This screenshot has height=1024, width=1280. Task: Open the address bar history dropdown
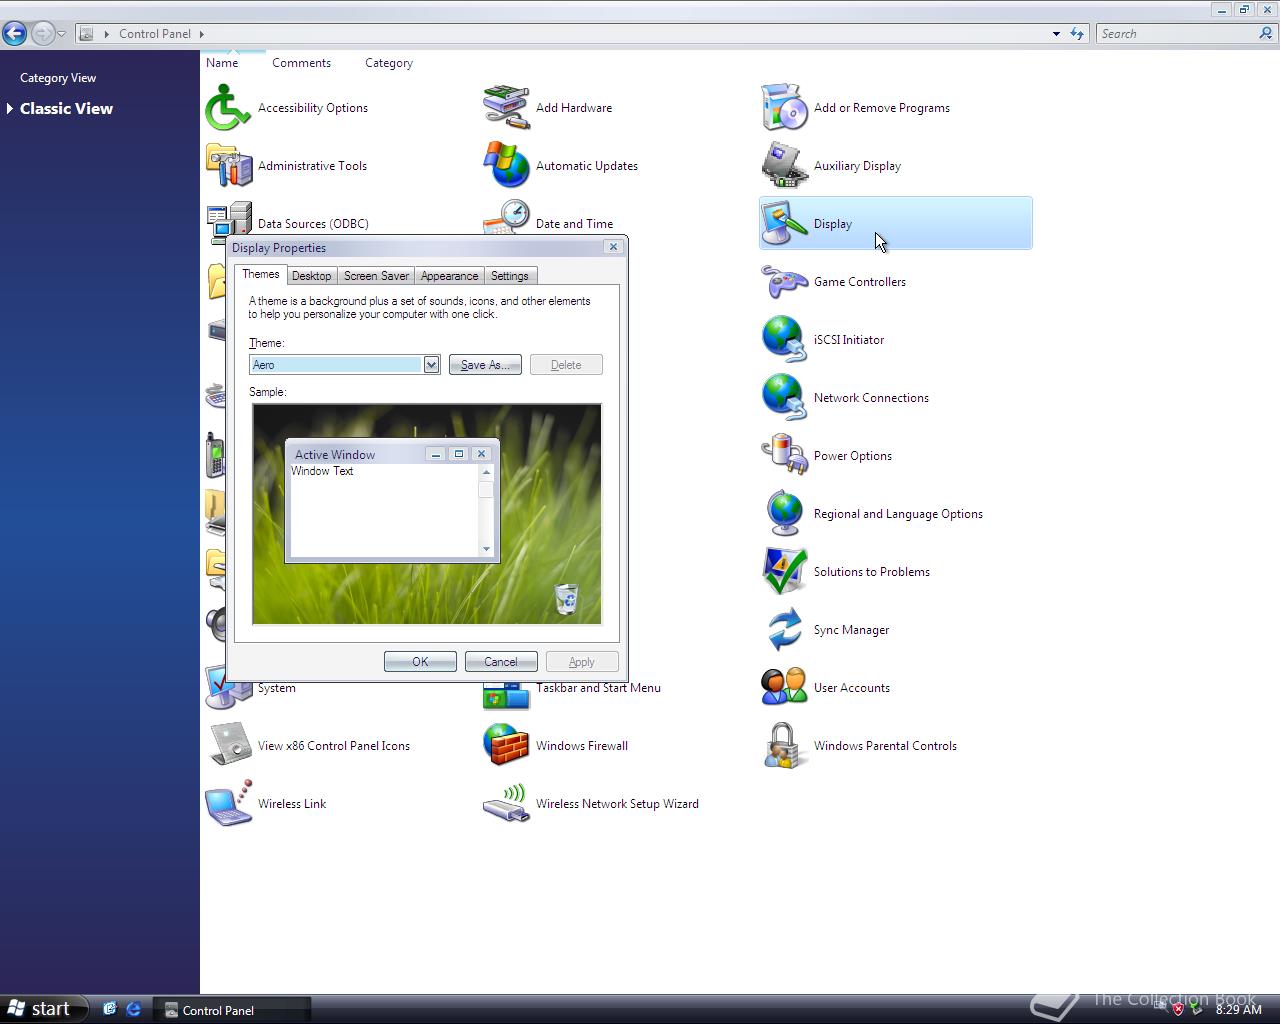[x=1056, y=33]
